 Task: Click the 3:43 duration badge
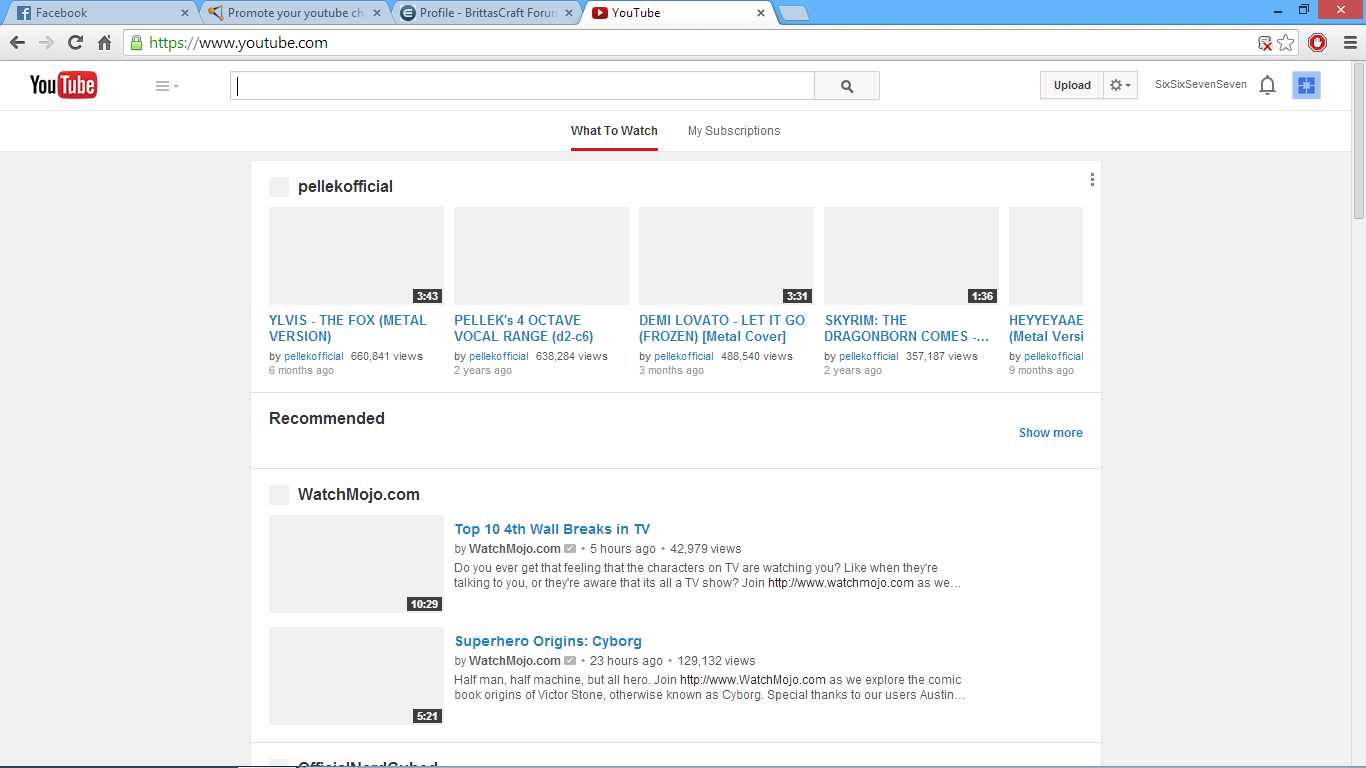428,296
